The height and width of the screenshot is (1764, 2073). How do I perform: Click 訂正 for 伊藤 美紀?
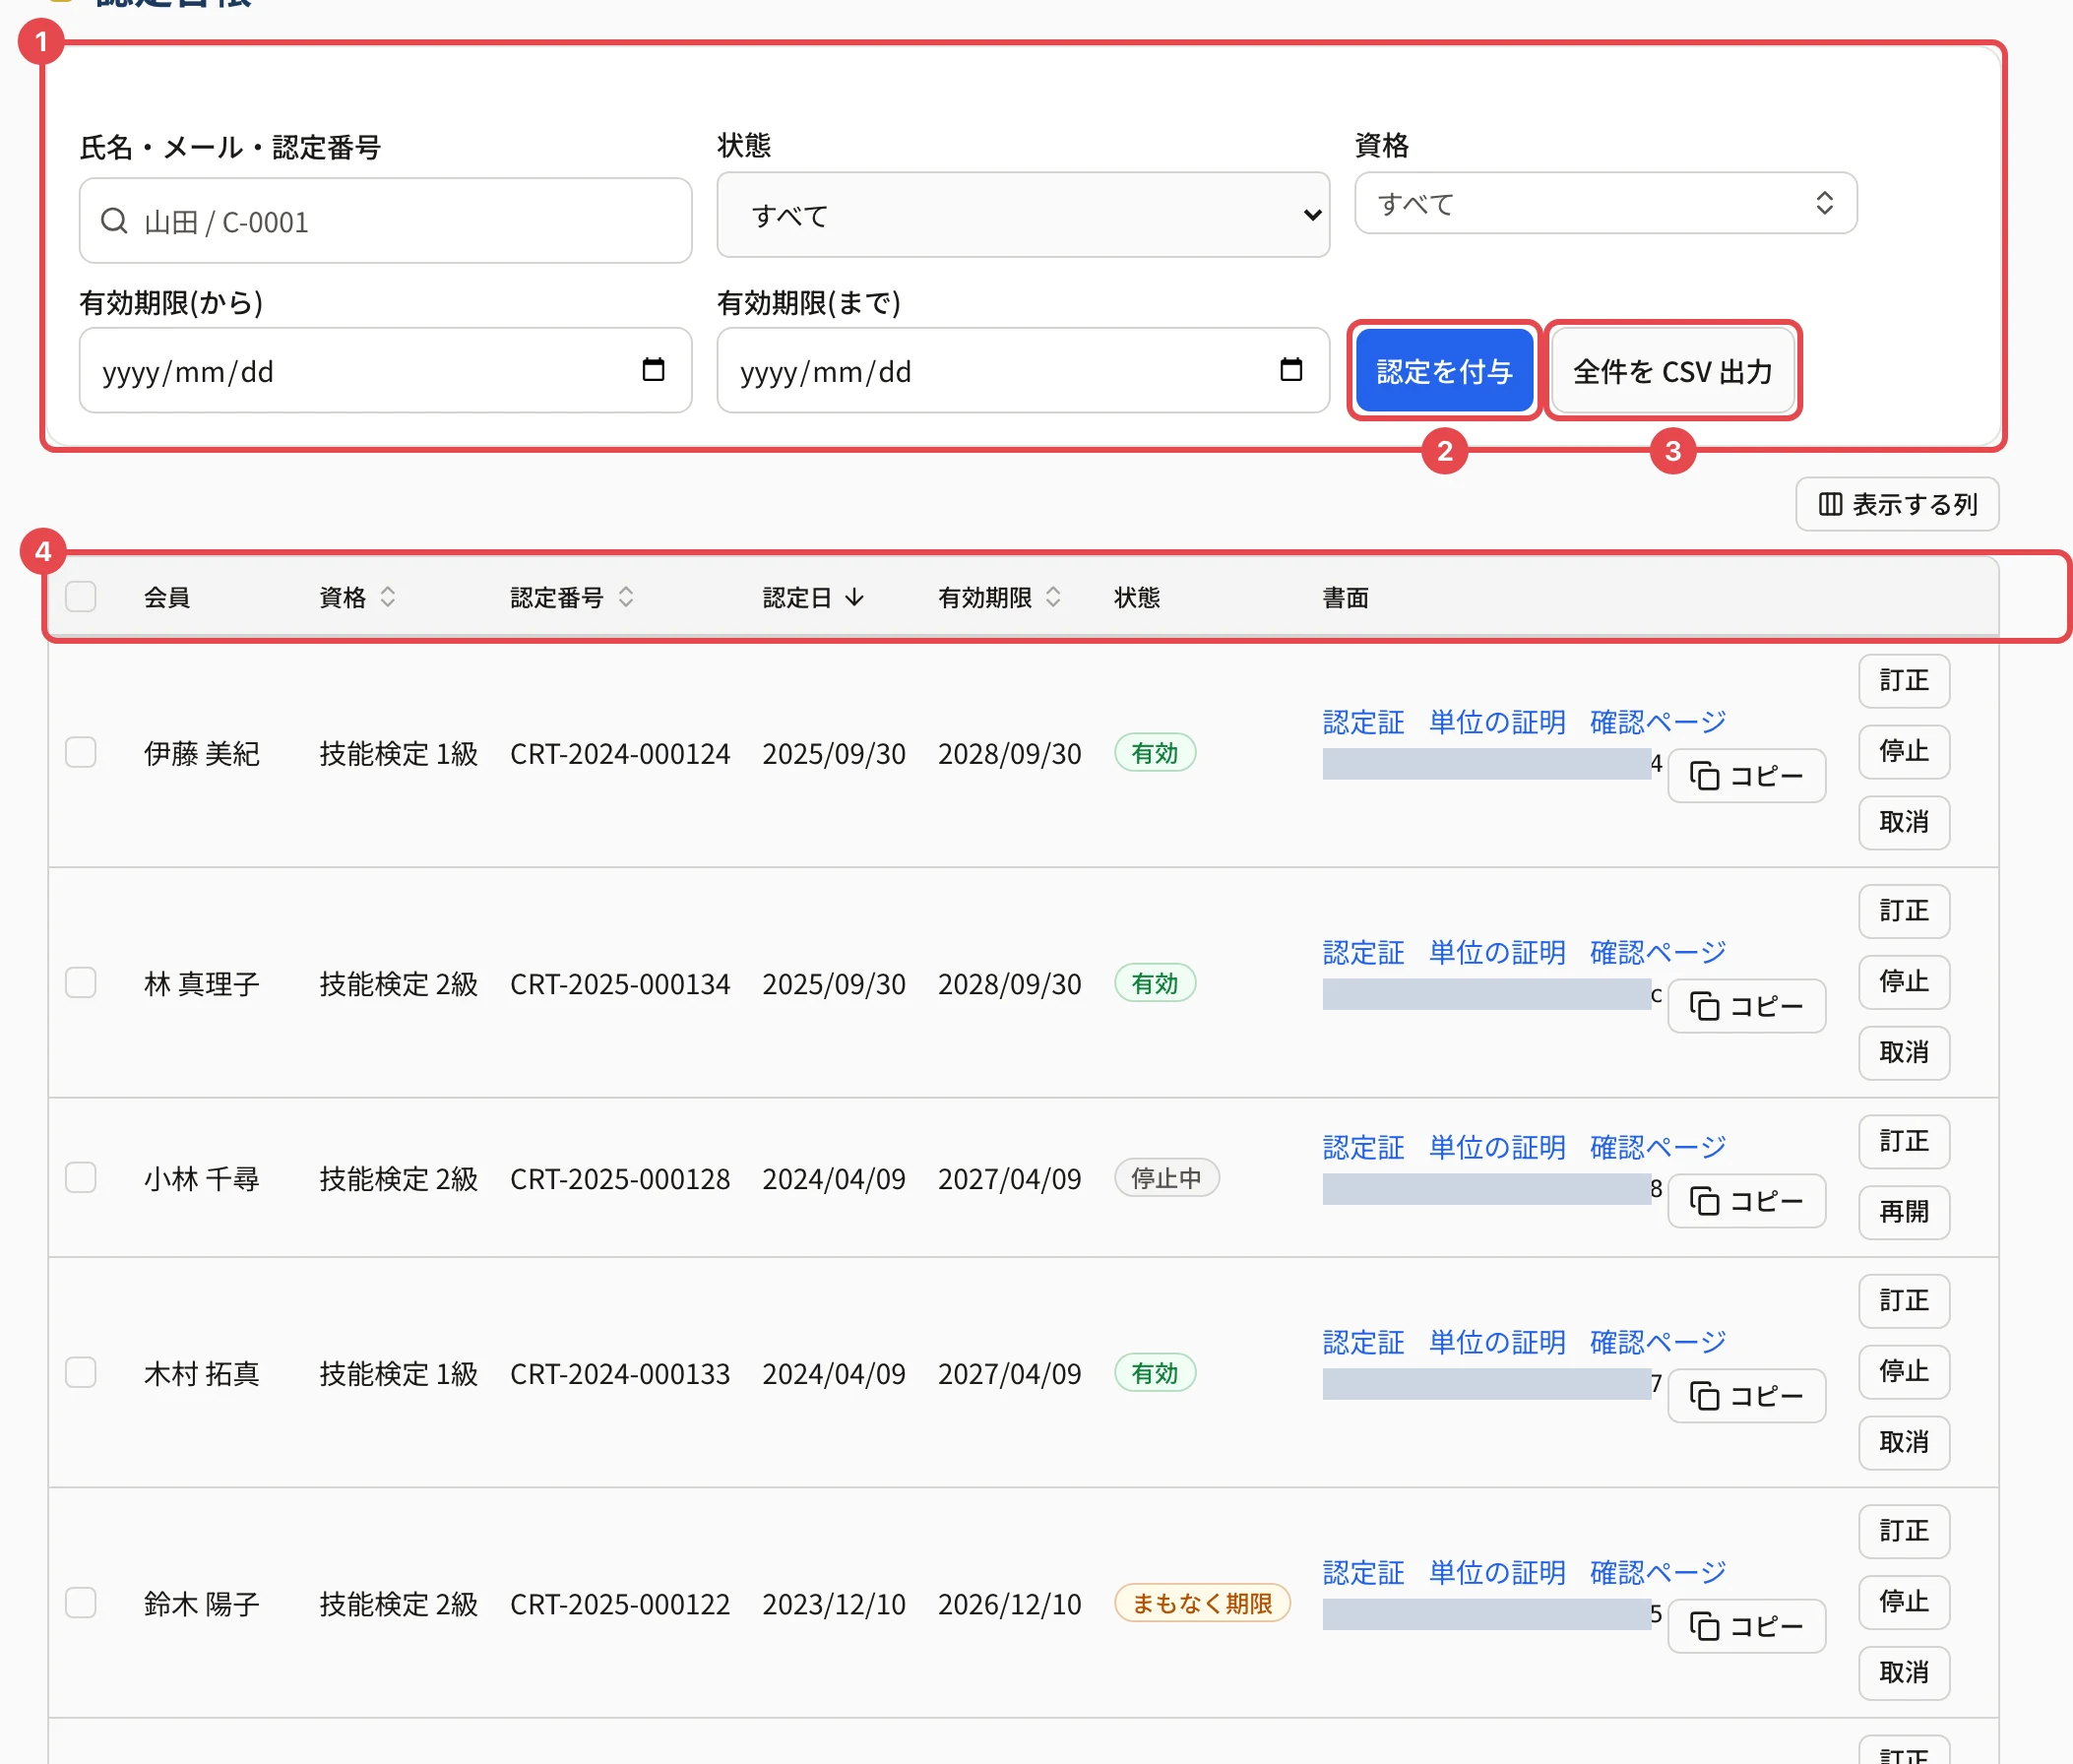[x=1904, y=681]
